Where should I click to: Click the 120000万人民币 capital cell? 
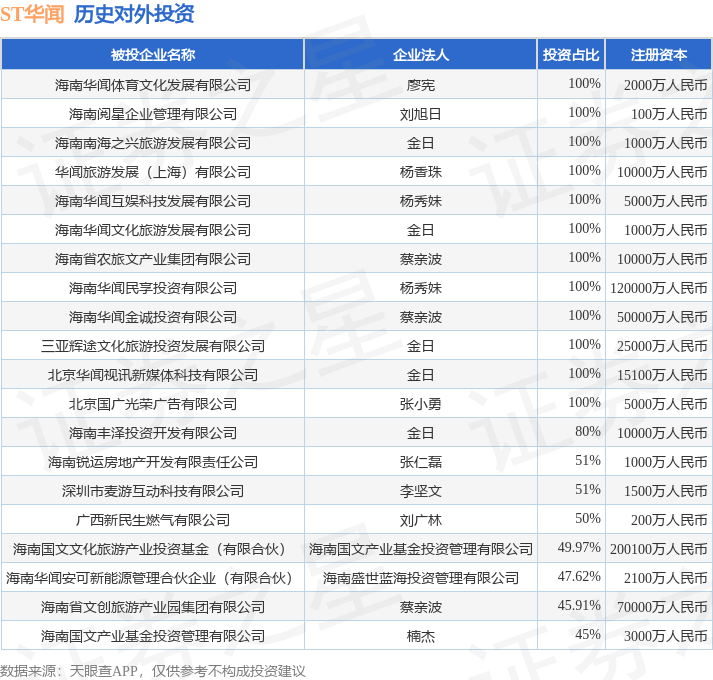658,288
